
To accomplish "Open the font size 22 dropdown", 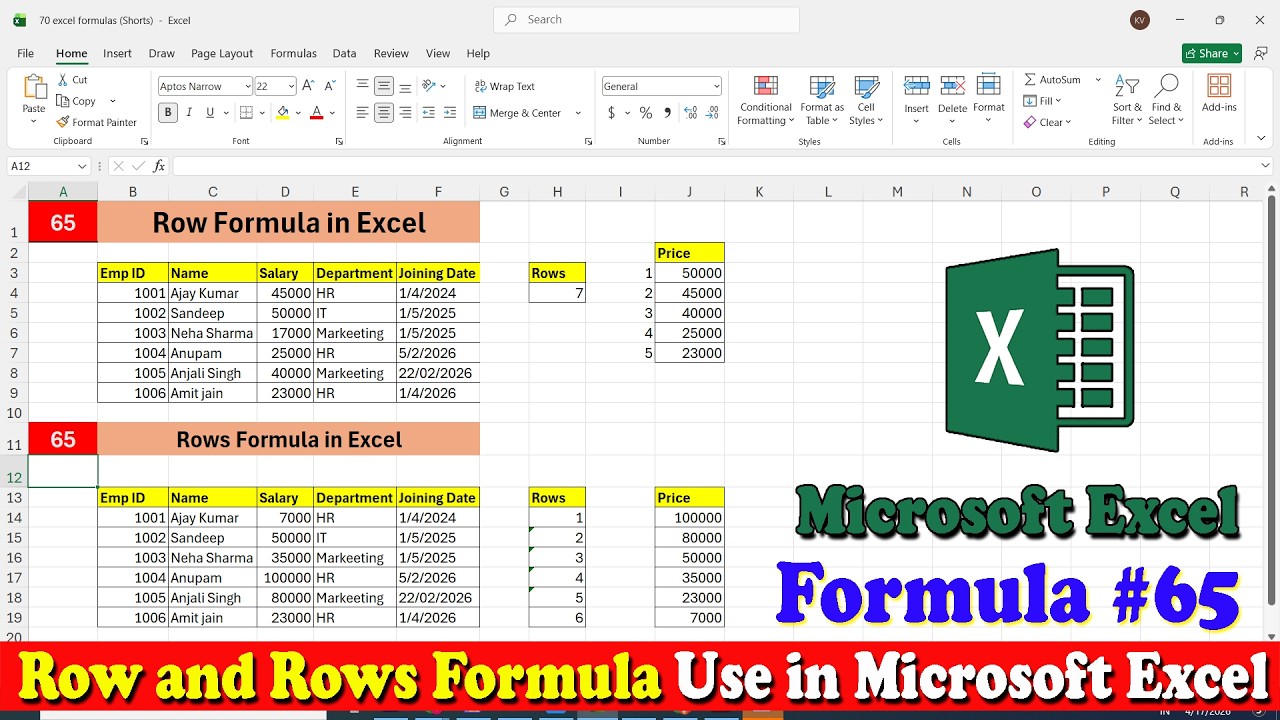I will click(x=291, y=86).
